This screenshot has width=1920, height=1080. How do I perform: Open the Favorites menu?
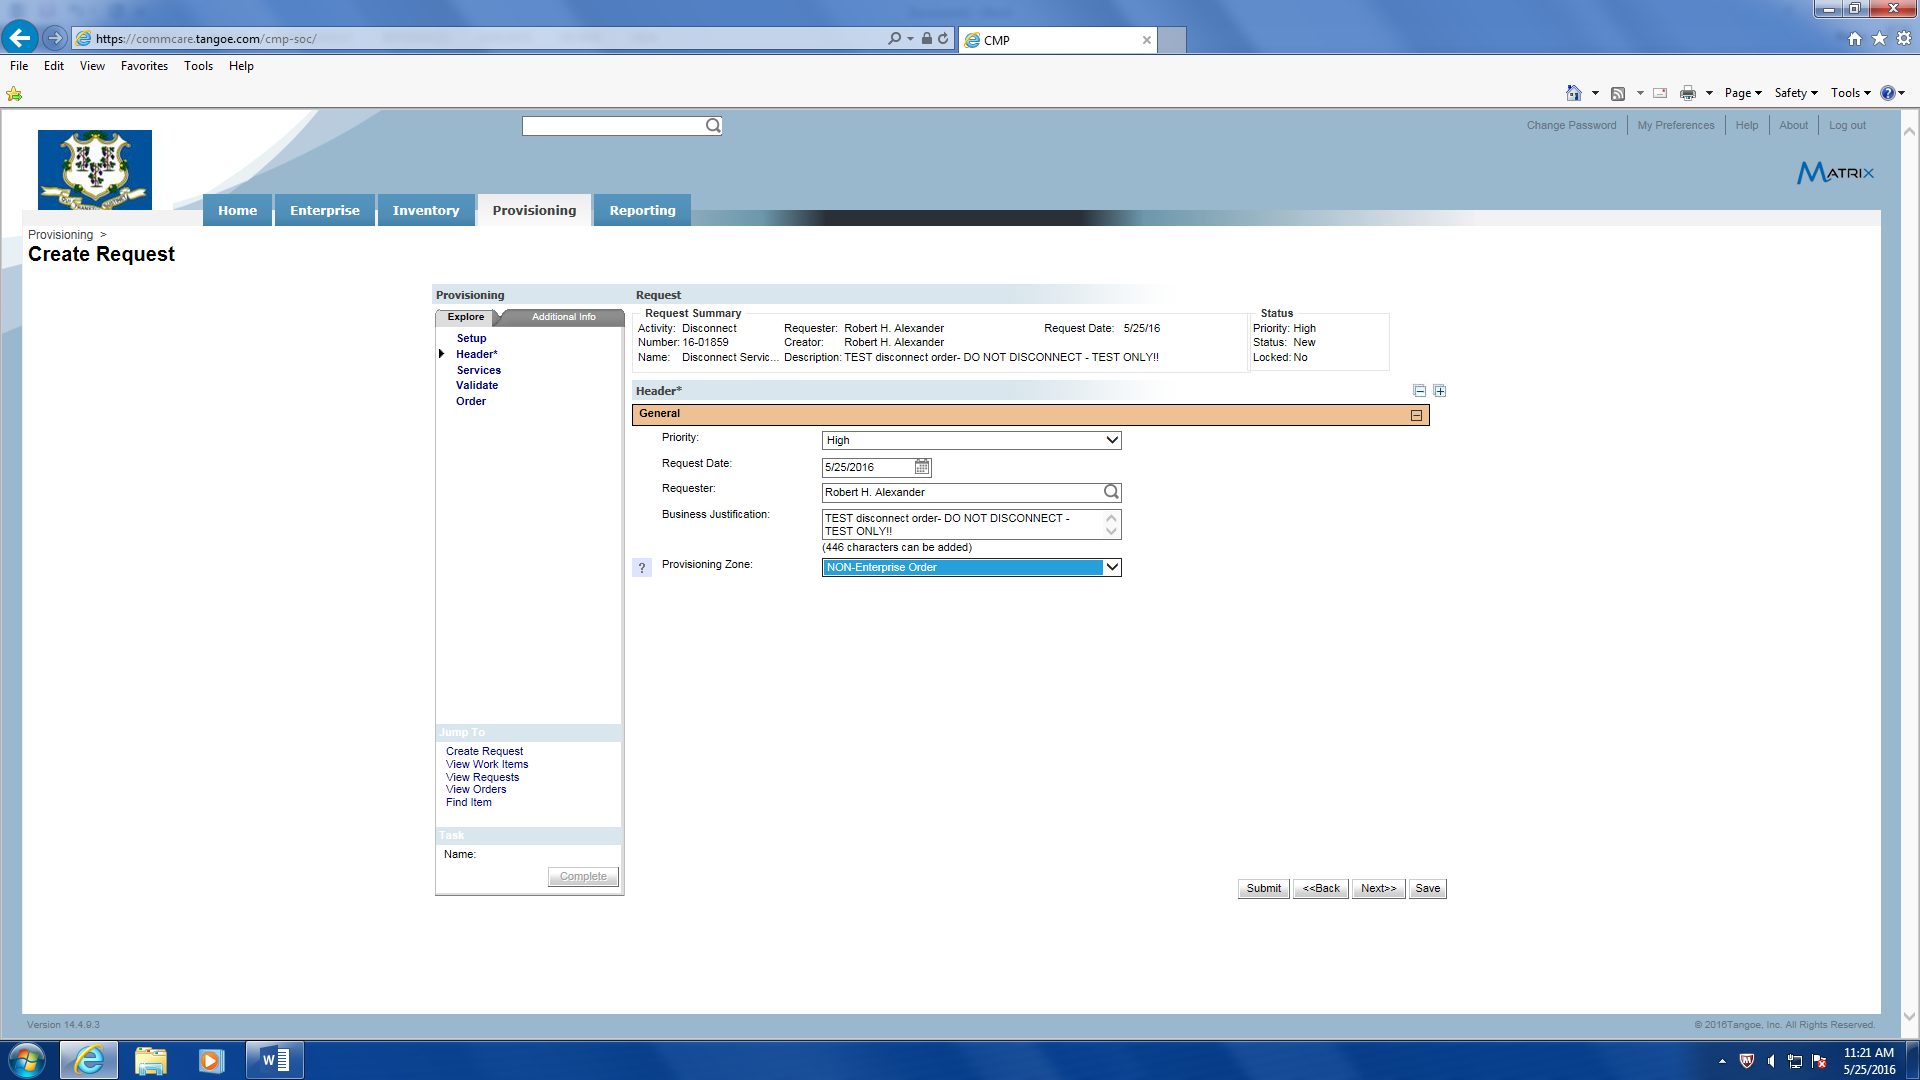(144, 66)
